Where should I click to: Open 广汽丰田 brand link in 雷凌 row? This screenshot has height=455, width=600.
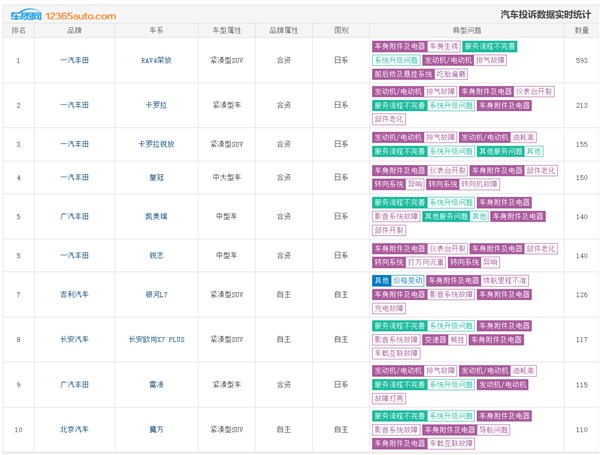click(74, 385)
